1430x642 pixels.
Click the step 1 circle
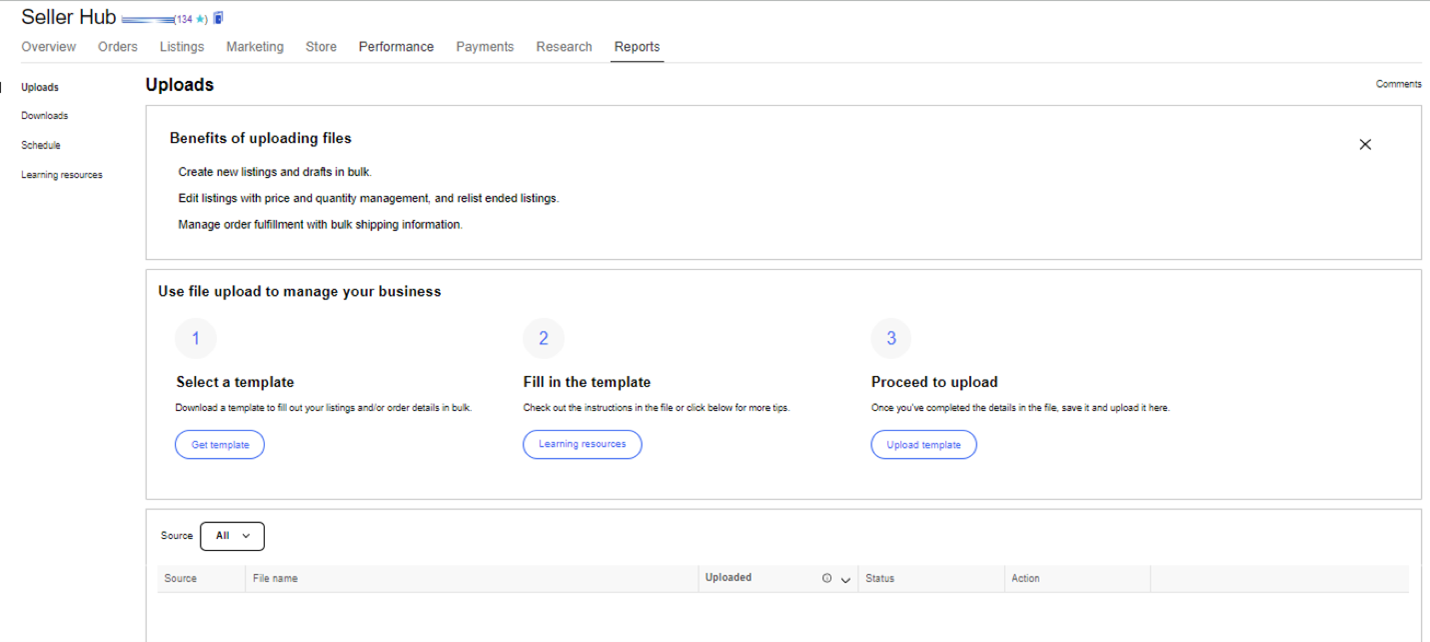click(196, 338)
